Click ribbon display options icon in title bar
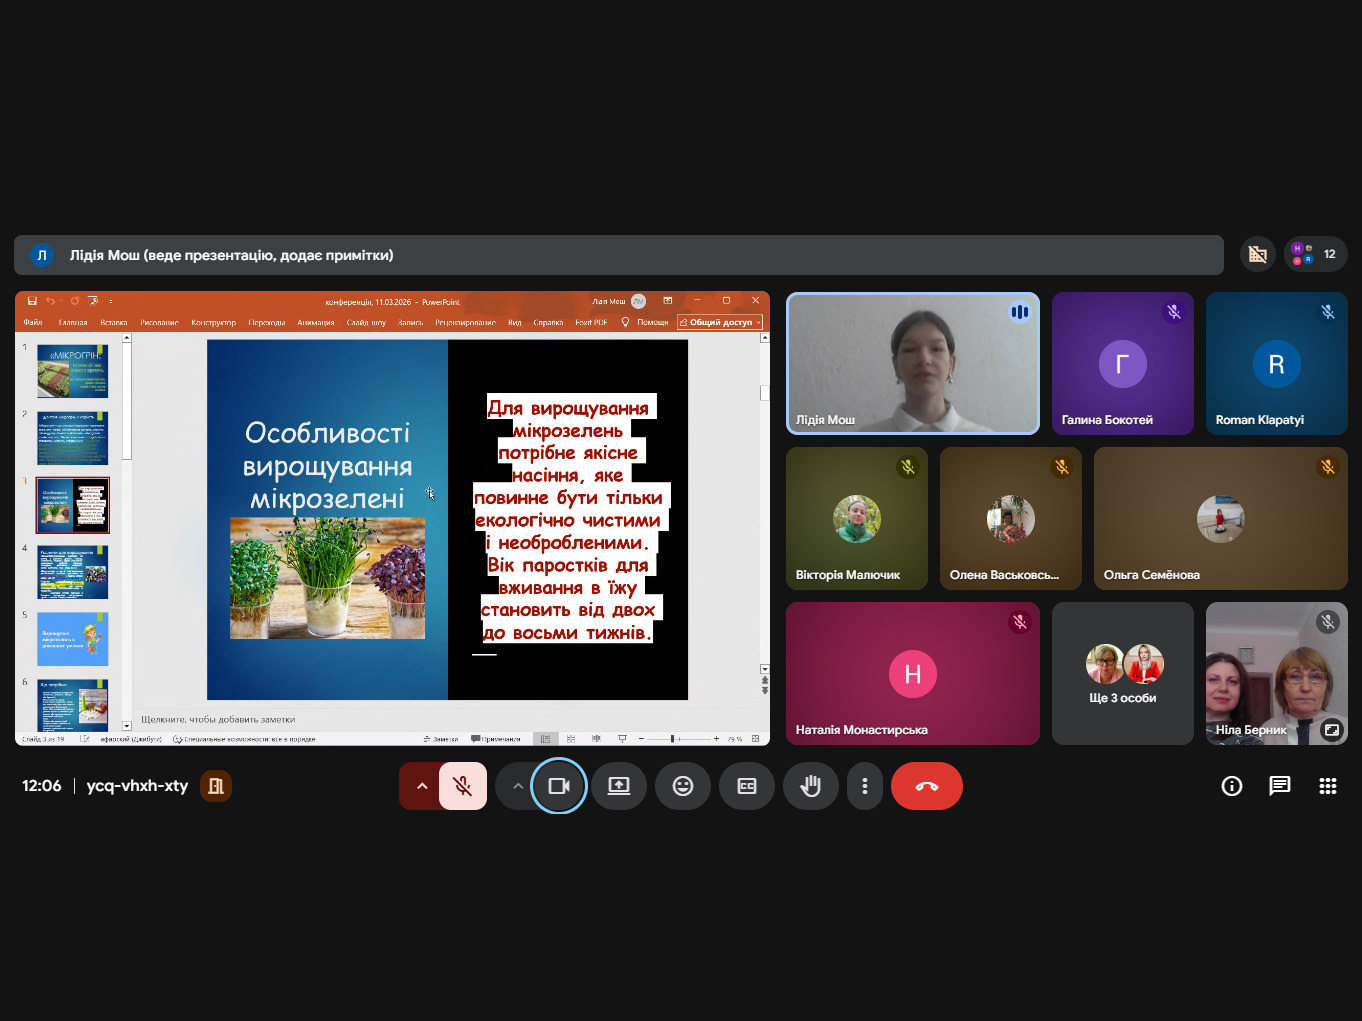This screenshot has height=1021, width=1362. point(668,301)
